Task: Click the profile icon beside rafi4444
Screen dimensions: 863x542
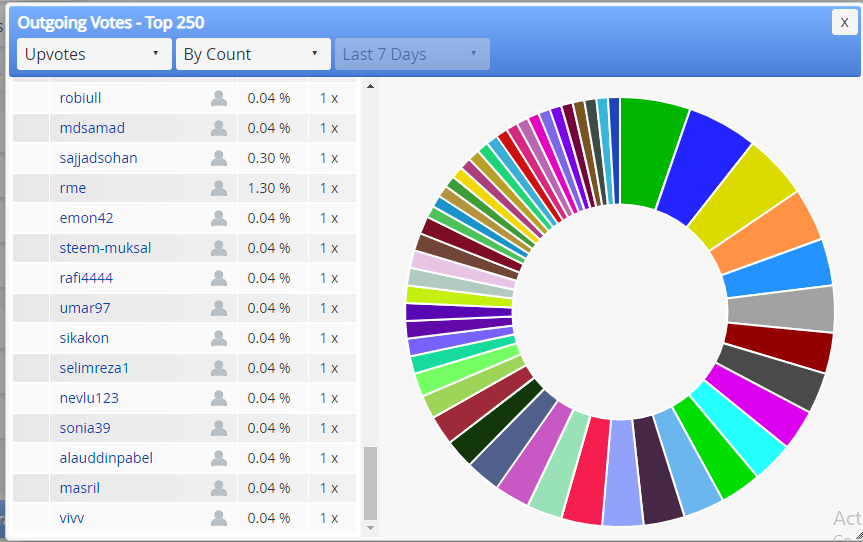Action: 219,278
